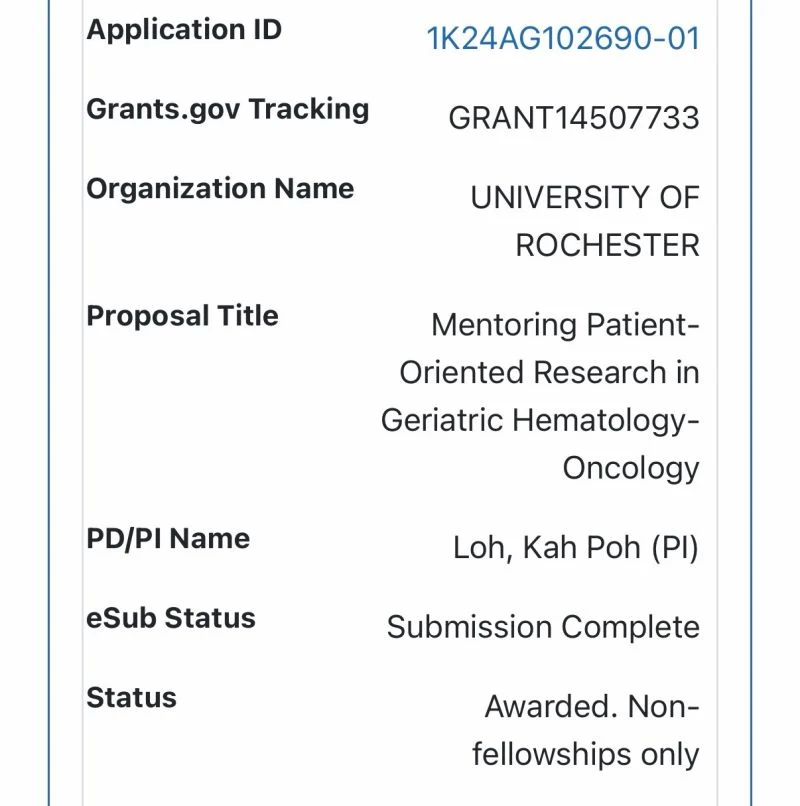Click the Organization Name label
Viewport: 800px width, 806px height.
(220, 189)
